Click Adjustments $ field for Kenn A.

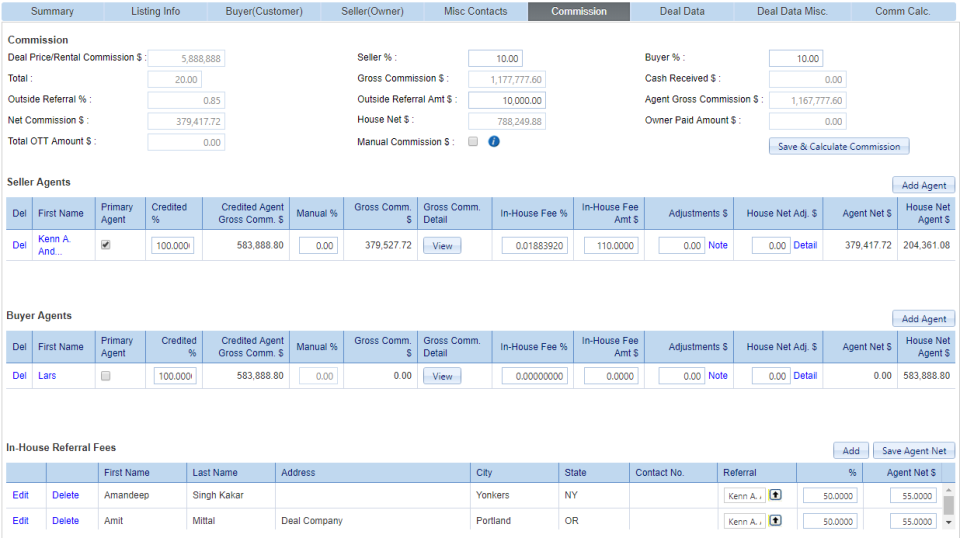[x=681, y=245]
